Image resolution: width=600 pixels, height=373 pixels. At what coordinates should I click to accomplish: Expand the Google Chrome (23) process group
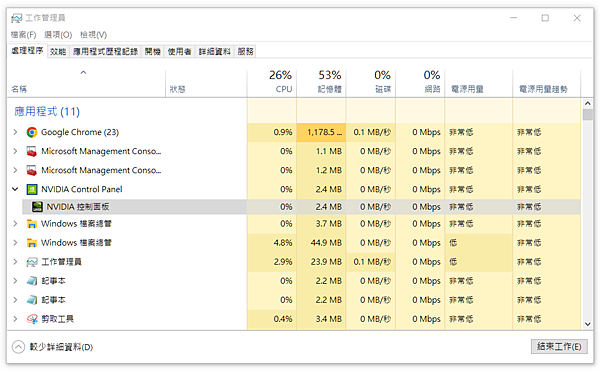click(15, 132)
